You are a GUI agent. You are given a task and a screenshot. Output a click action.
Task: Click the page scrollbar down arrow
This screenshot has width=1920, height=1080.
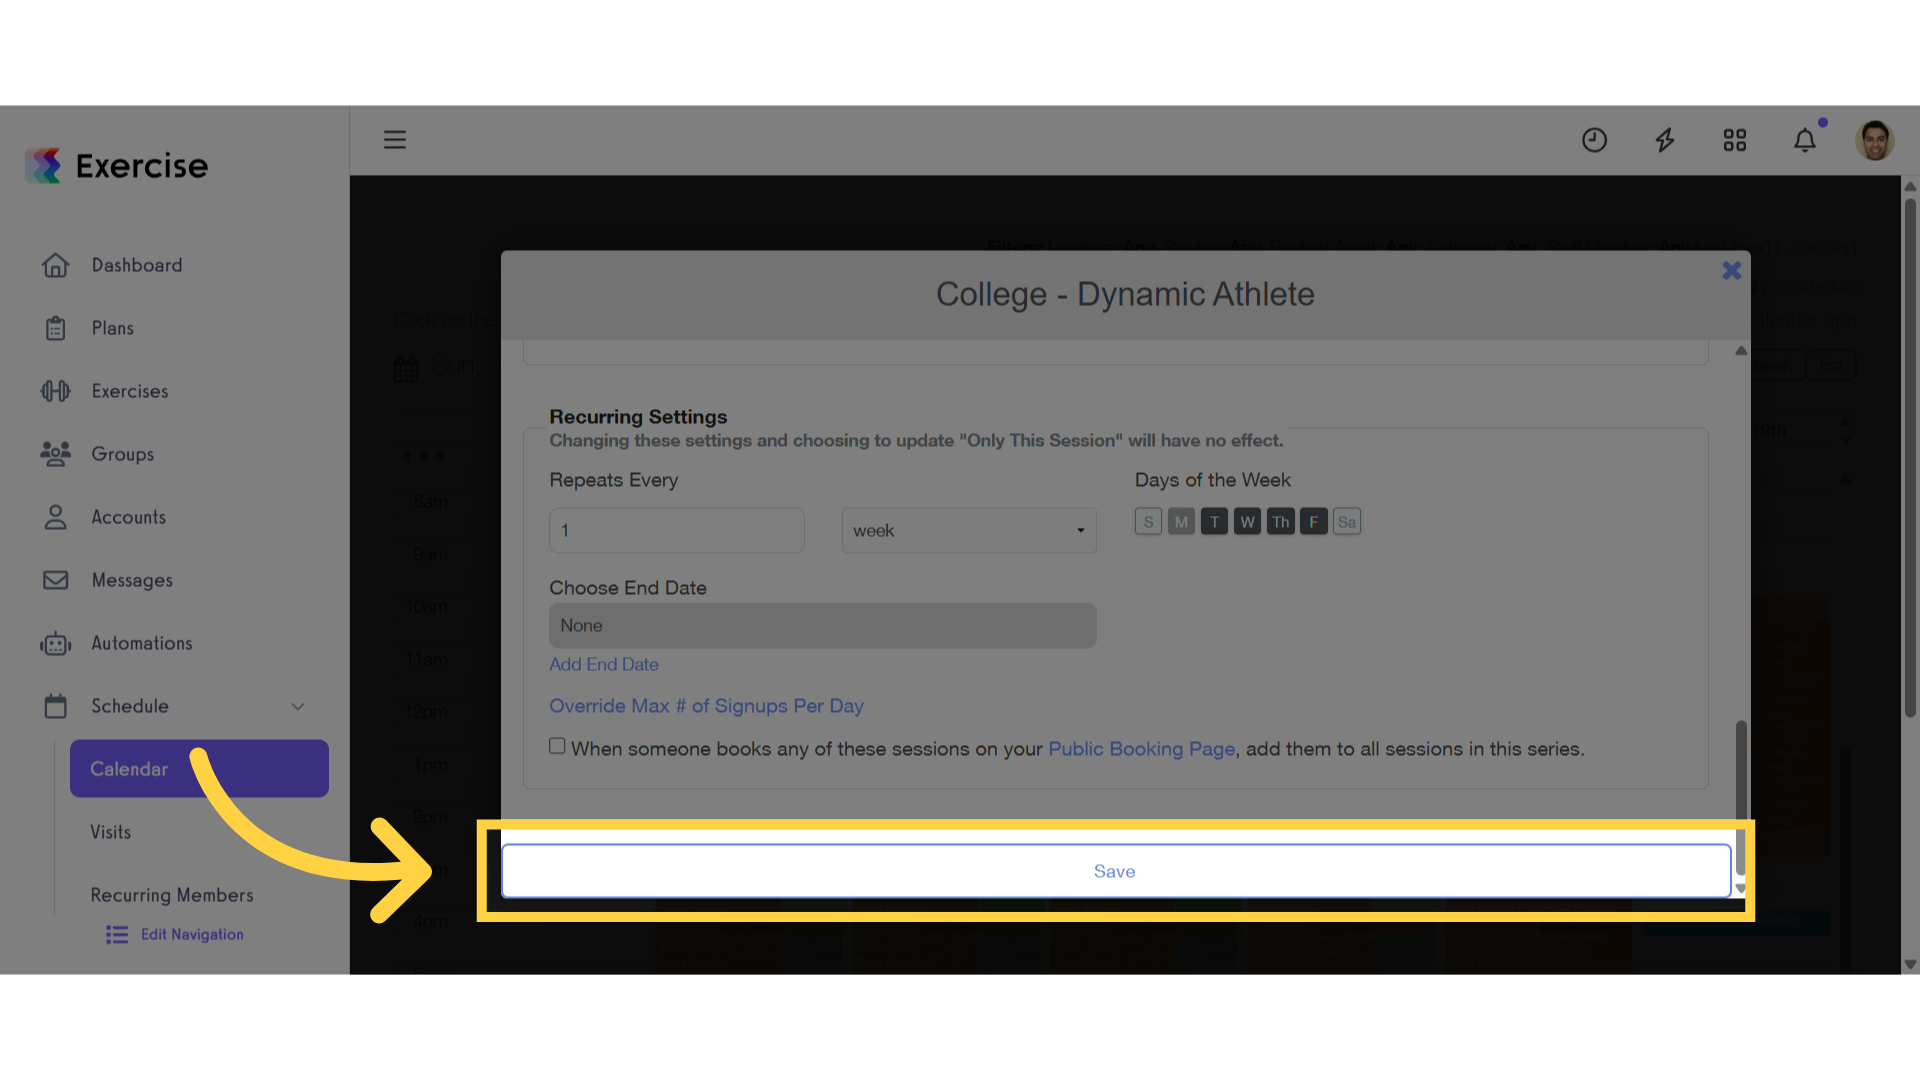coord(1910,965)
